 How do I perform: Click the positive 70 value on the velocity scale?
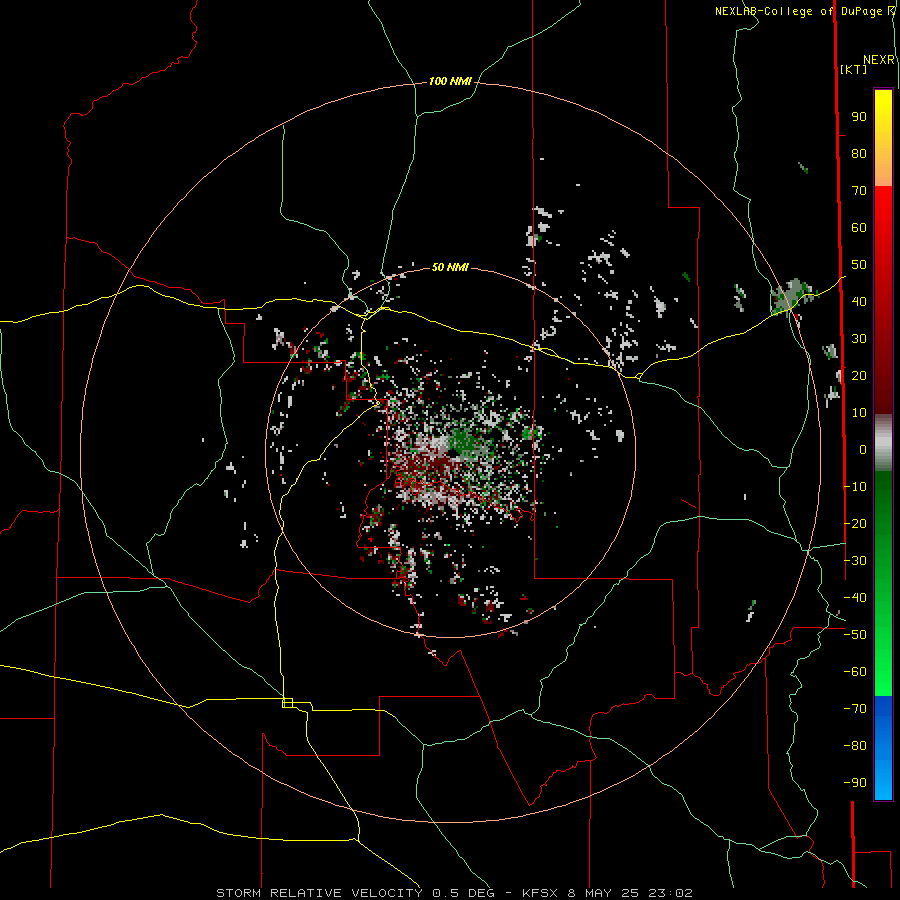pos(859,191)
